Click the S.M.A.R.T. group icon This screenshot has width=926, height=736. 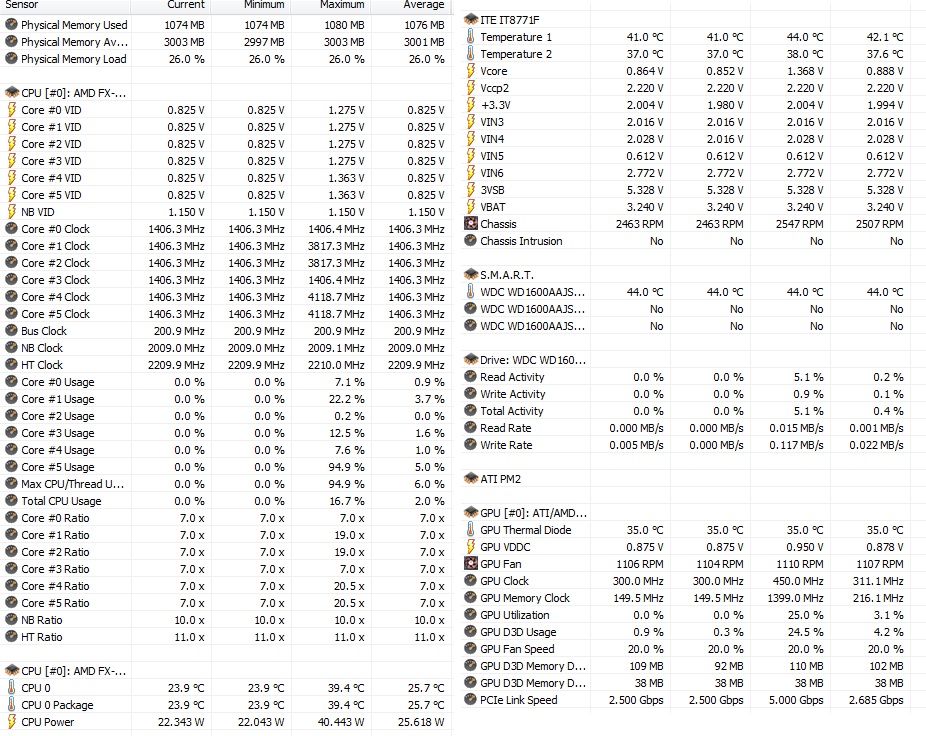click(471, 275)
